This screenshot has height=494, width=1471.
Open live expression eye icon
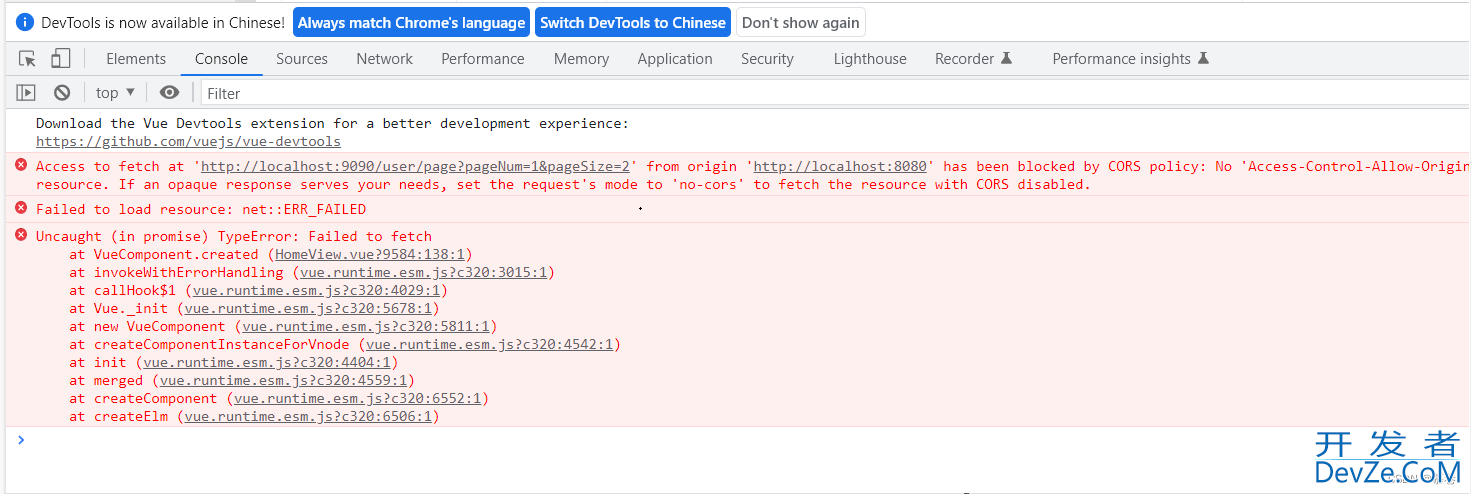[169, 92]
